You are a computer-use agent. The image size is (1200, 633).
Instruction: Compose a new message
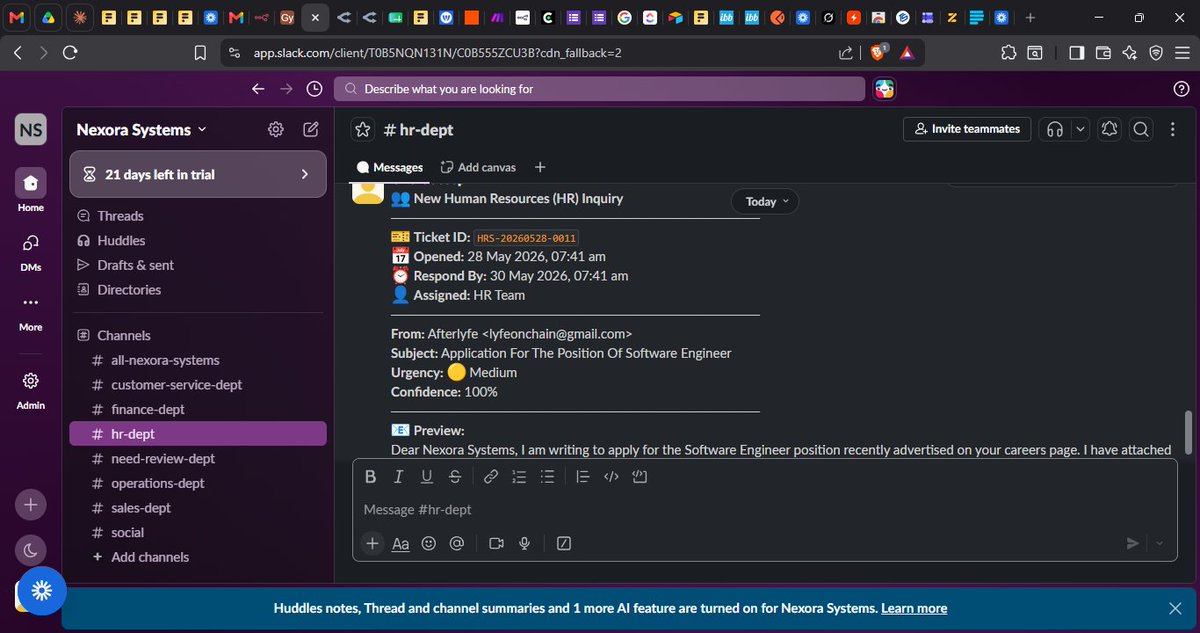(x=311, y=129)
